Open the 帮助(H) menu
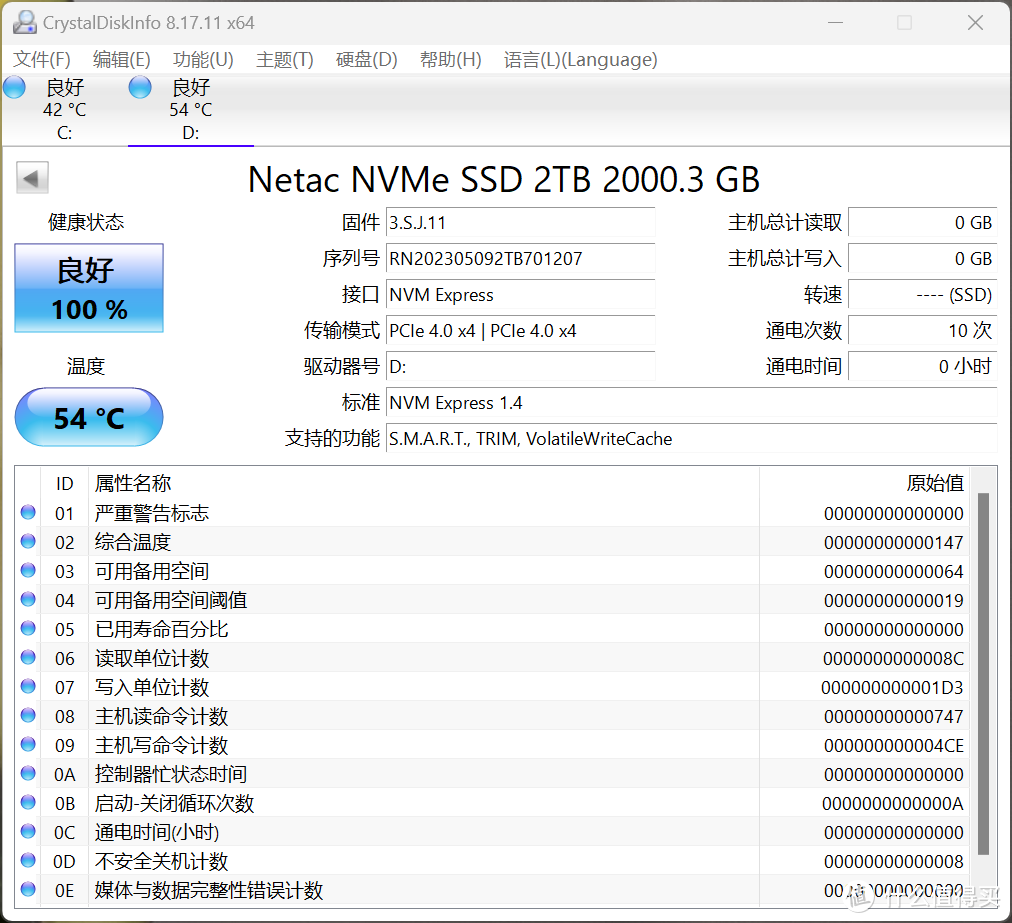 tap(450, 59)
